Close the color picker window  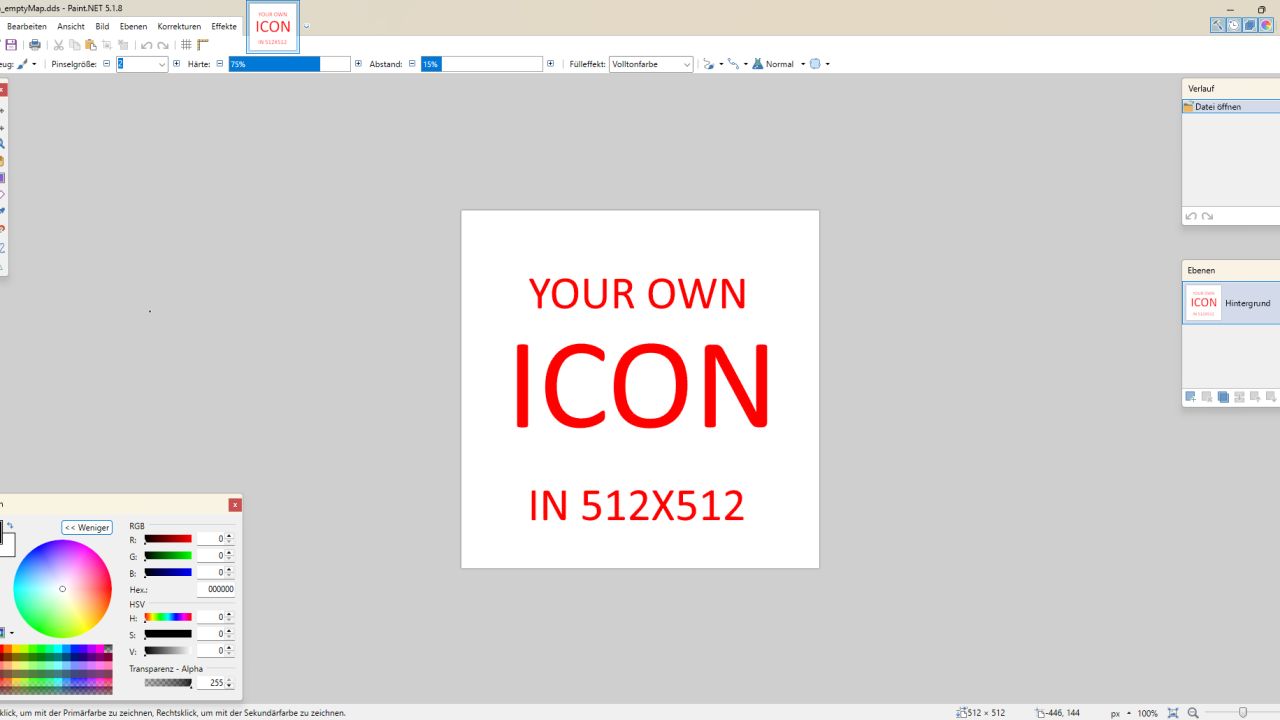[x=235, y=505]
